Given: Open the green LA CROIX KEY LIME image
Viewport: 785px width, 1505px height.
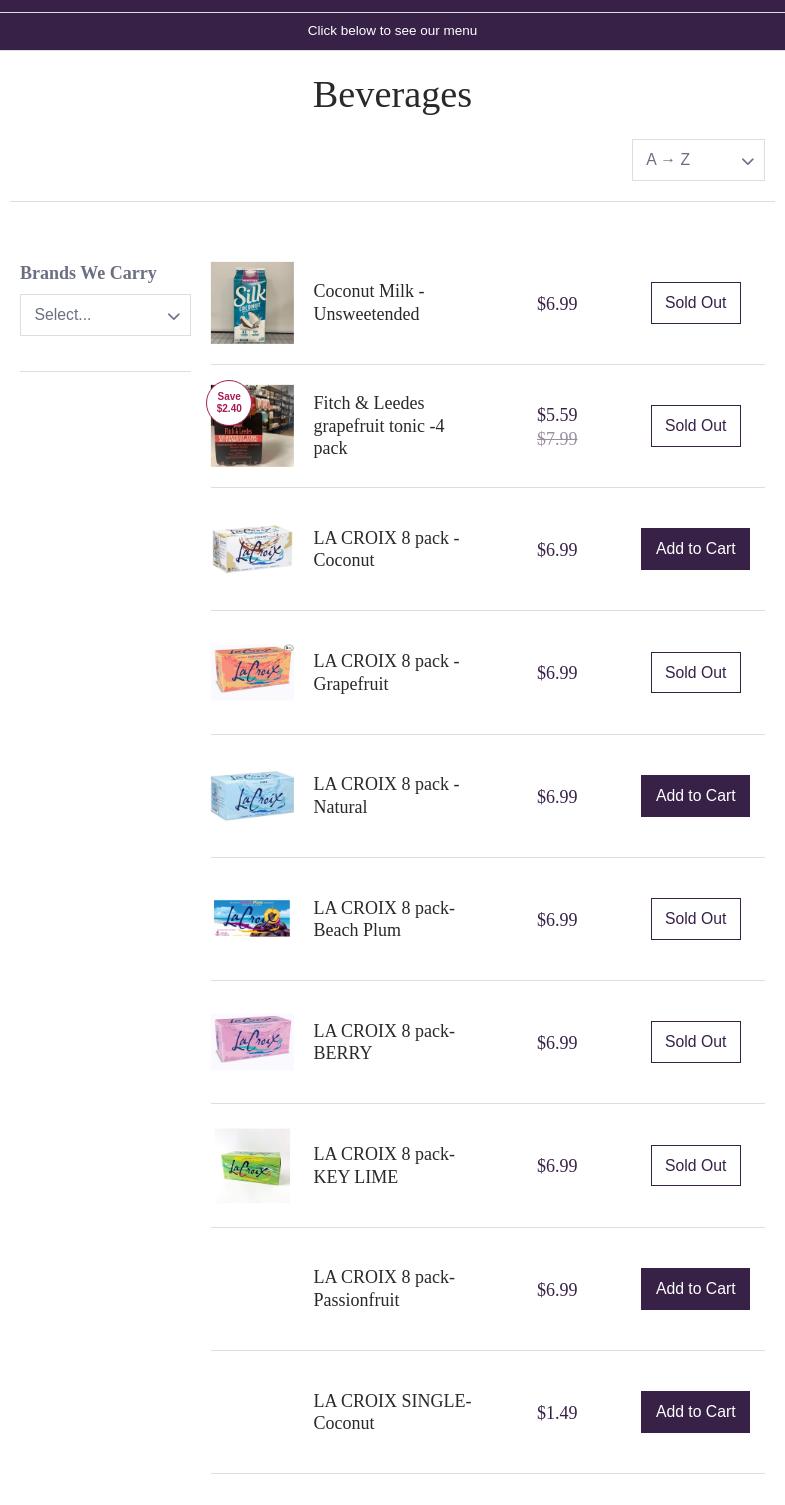Looking at the screenshot, I should pyautogui.click(x=252, y=1166).
